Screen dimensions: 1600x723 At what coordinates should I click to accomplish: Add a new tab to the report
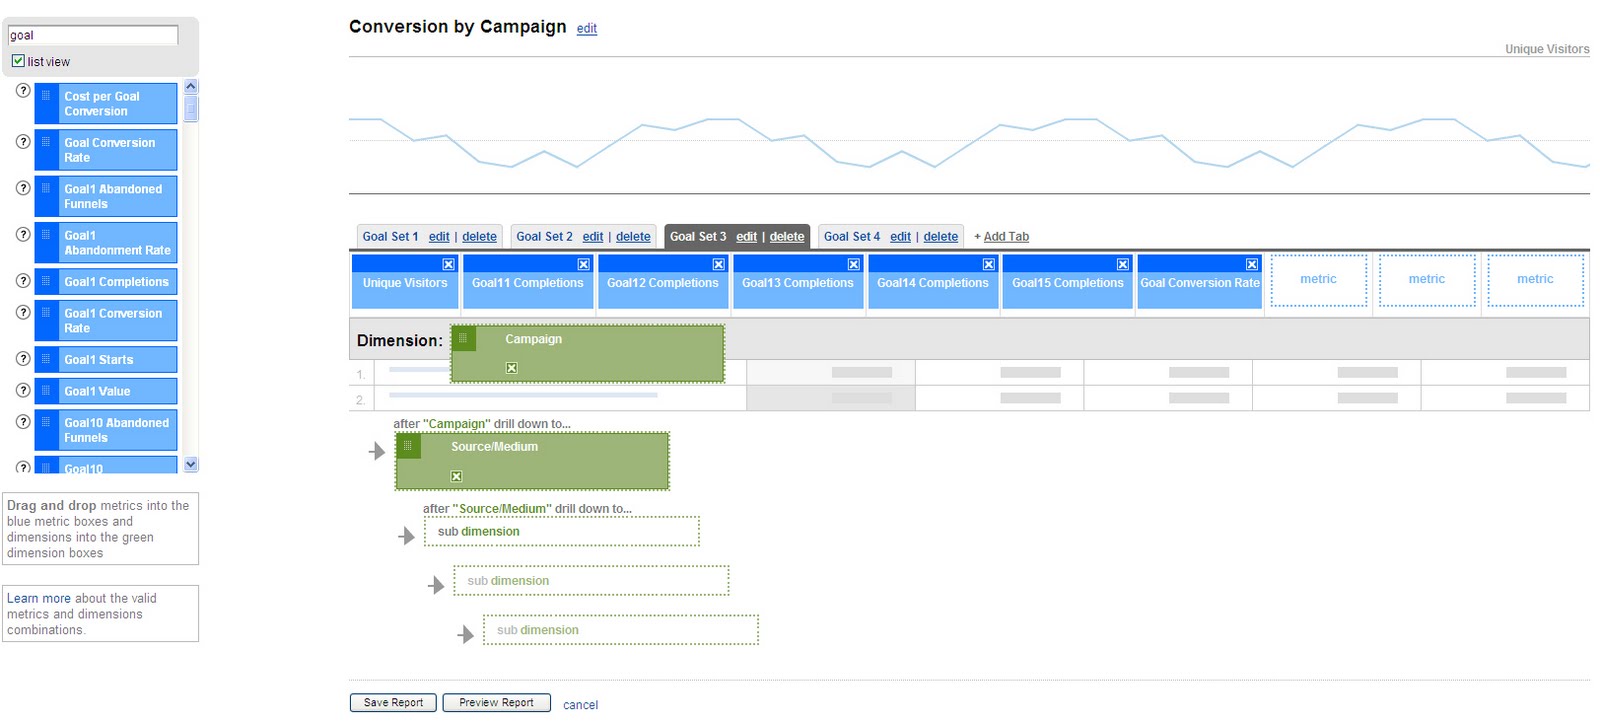[1001, 237]
